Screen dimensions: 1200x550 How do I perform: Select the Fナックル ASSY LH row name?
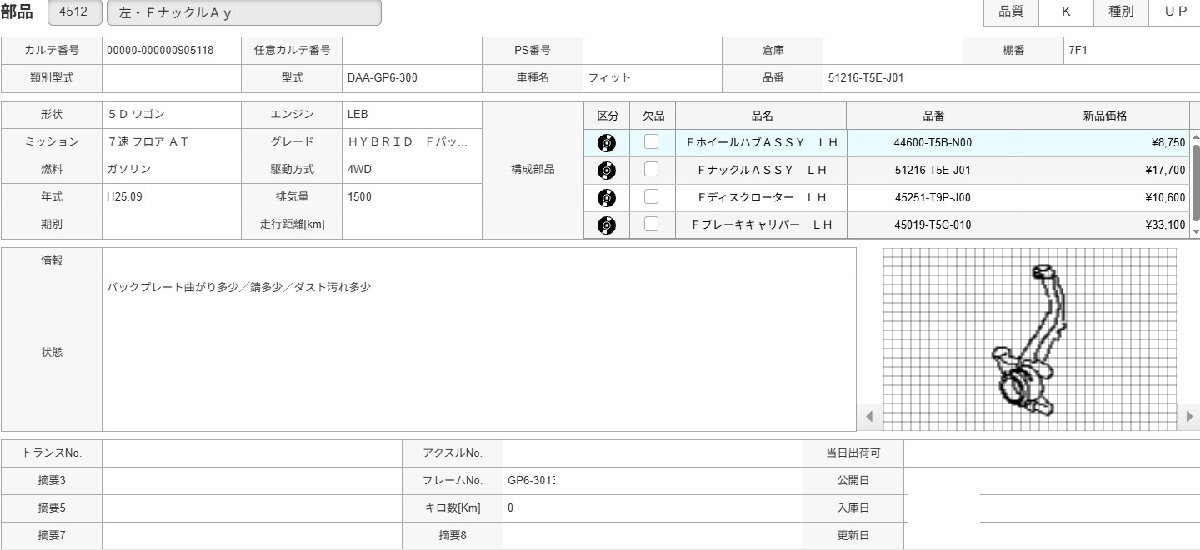762,170
